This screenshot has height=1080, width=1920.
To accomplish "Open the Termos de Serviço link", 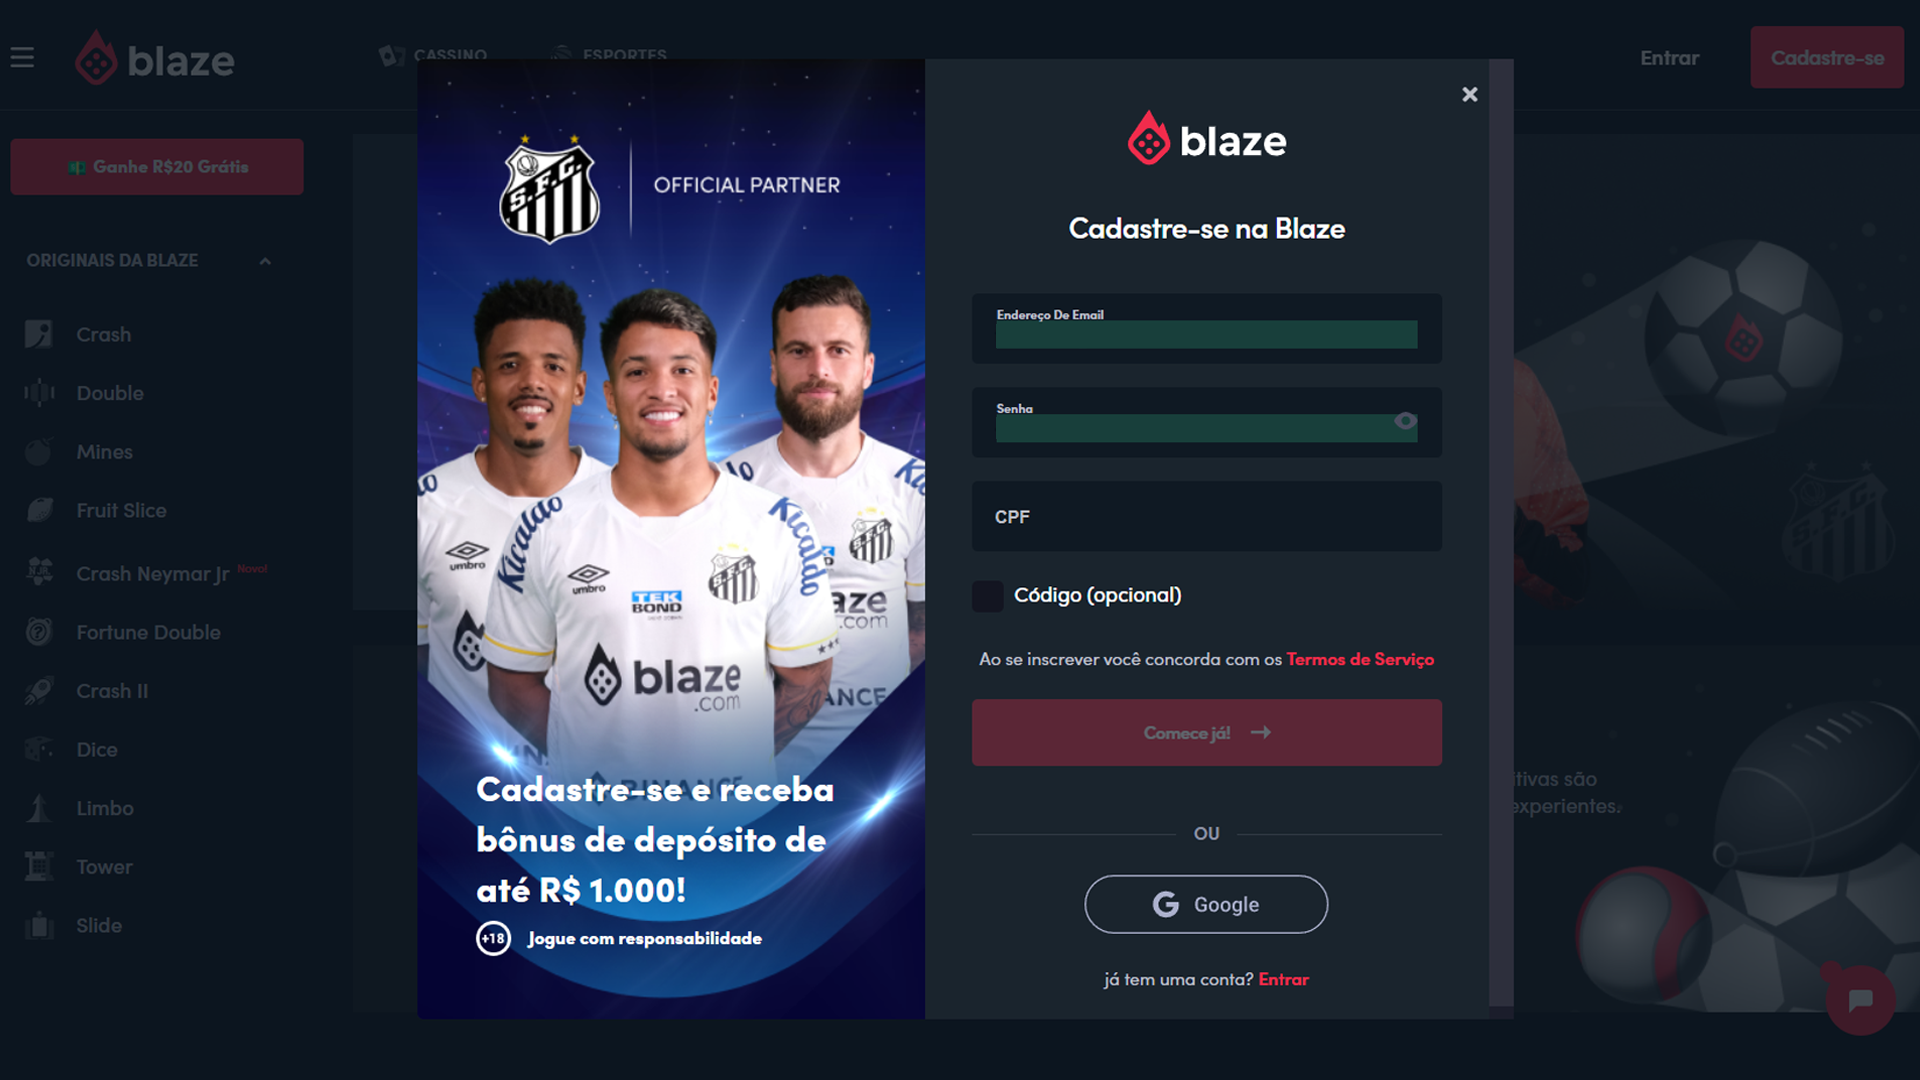I will click(1360, 659).
